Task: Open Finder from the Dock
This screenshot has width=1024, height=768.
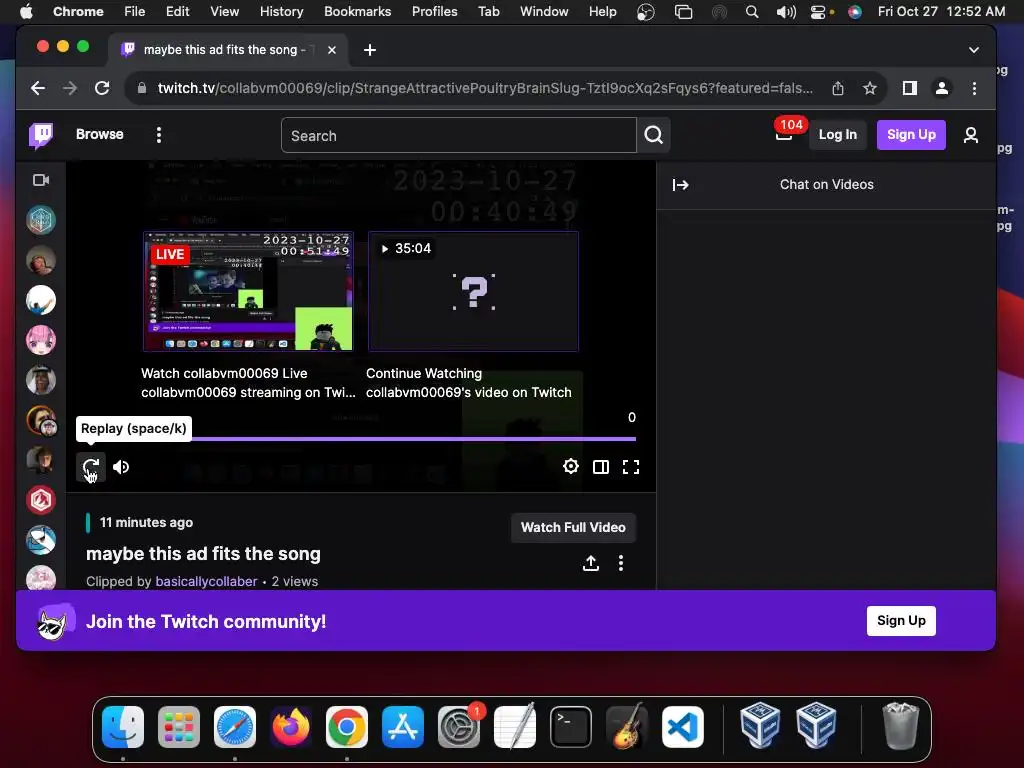Action: coord(123,727)
